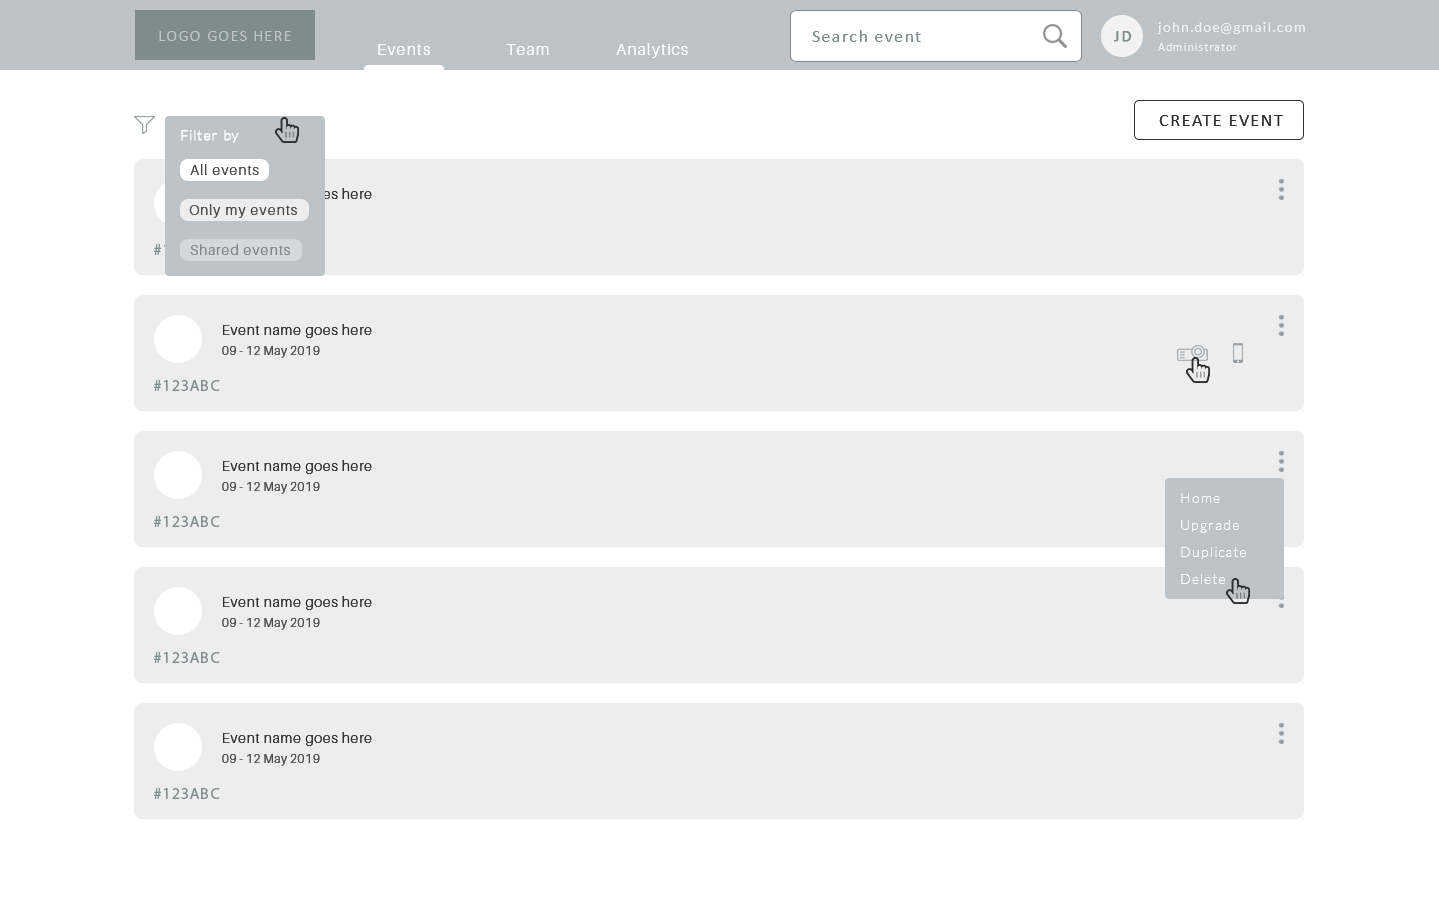Choose the Only my events filter
Image resolution: width=1439 pixels, height=900 pixels.
(x=244, y=210)
